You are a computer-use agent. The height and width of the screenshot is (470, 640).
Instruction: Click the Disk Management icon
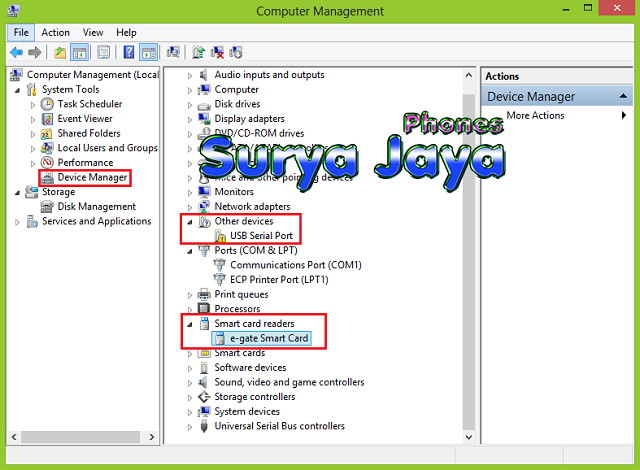(x=47, y=207)
